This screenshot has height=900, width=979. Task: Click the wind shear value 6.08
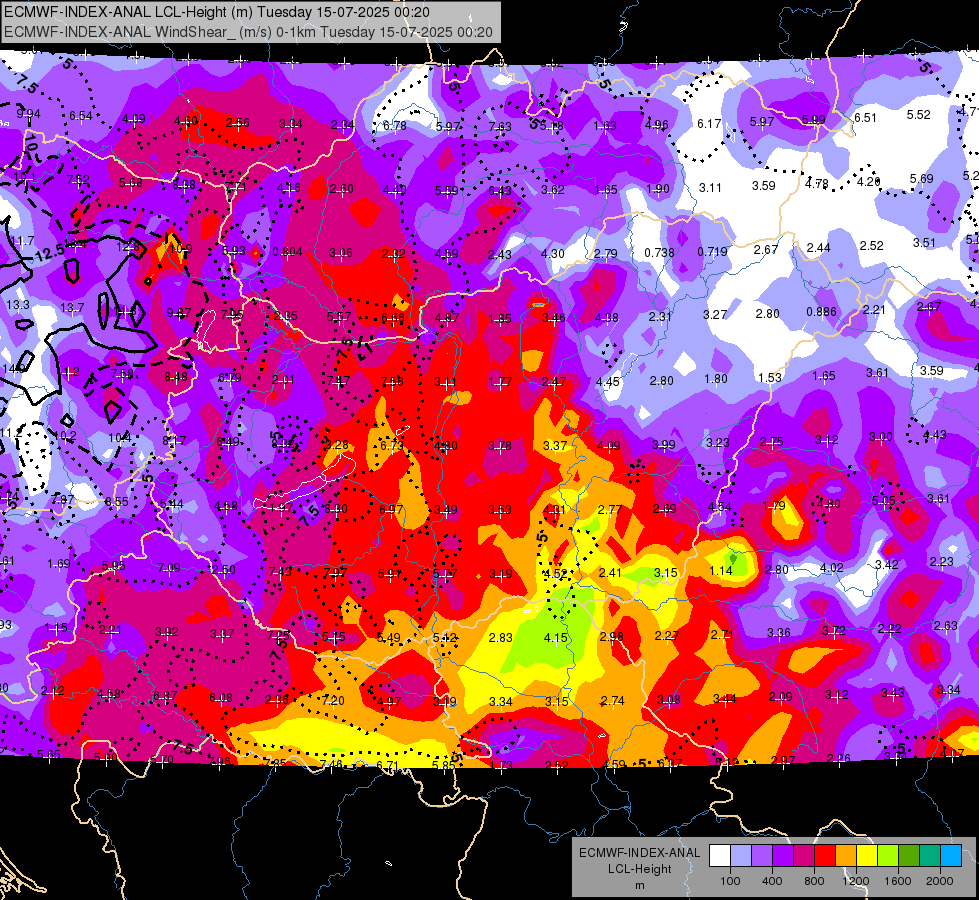(221, 698)
